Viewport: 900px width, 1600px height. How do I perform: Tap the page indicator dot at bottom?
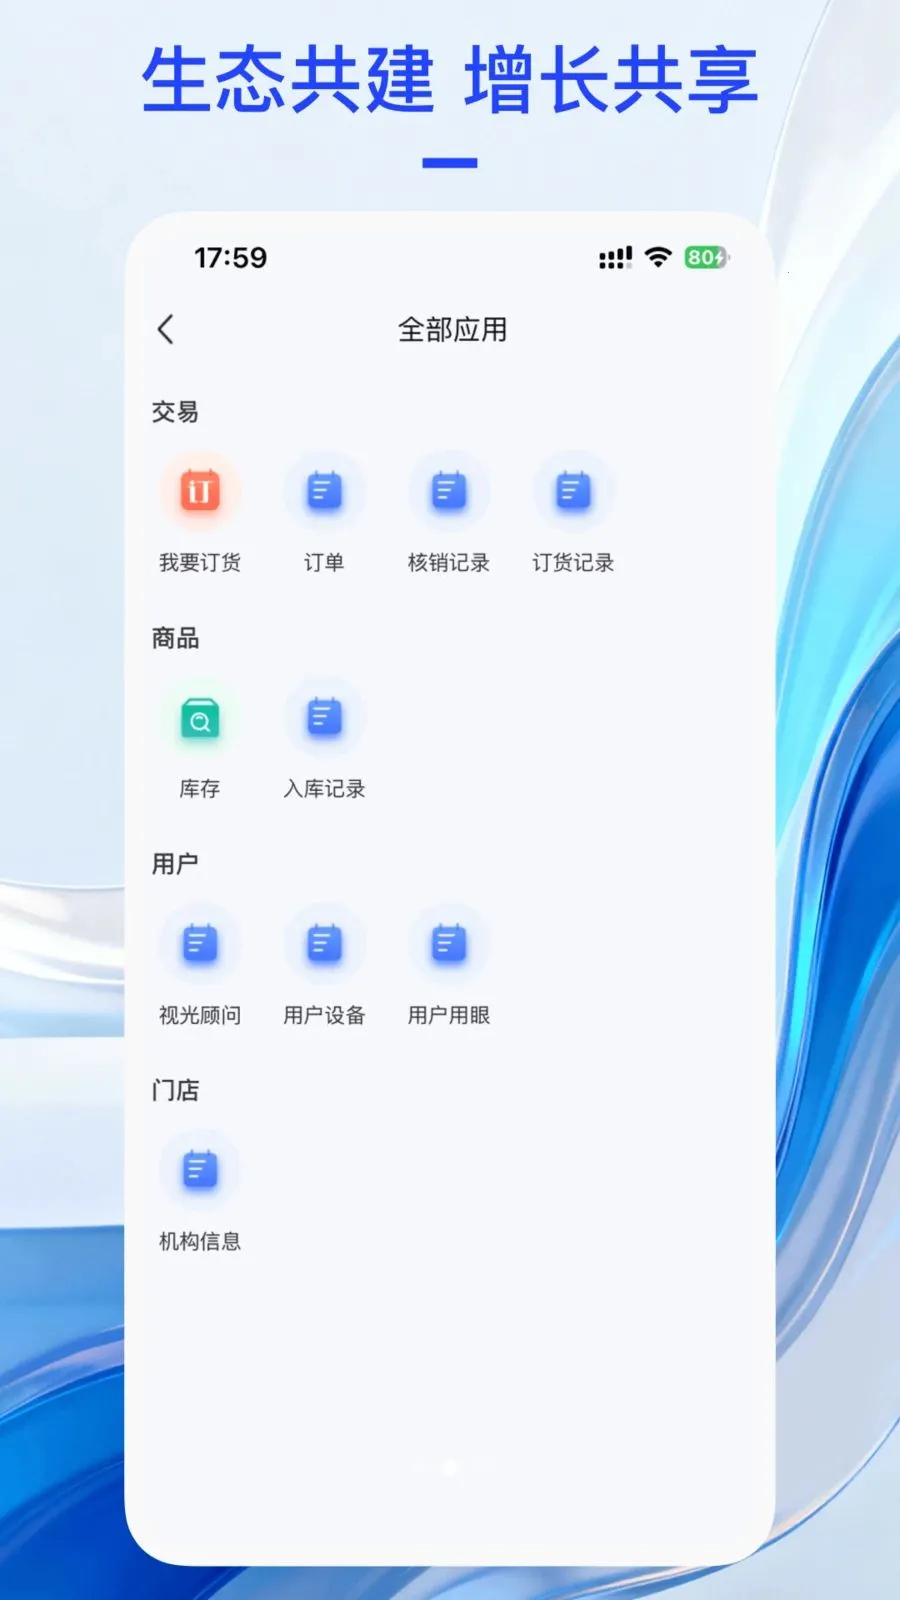449,1467
